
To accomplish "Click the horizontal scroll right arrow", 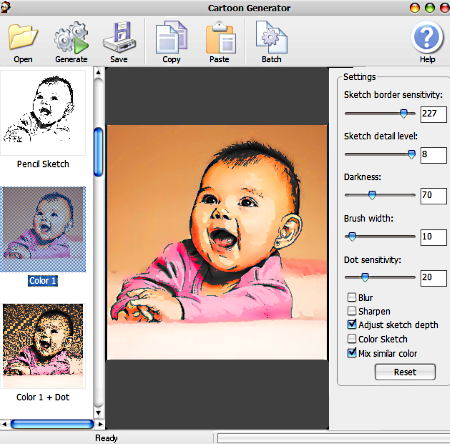I will click(x=100, y=424).
